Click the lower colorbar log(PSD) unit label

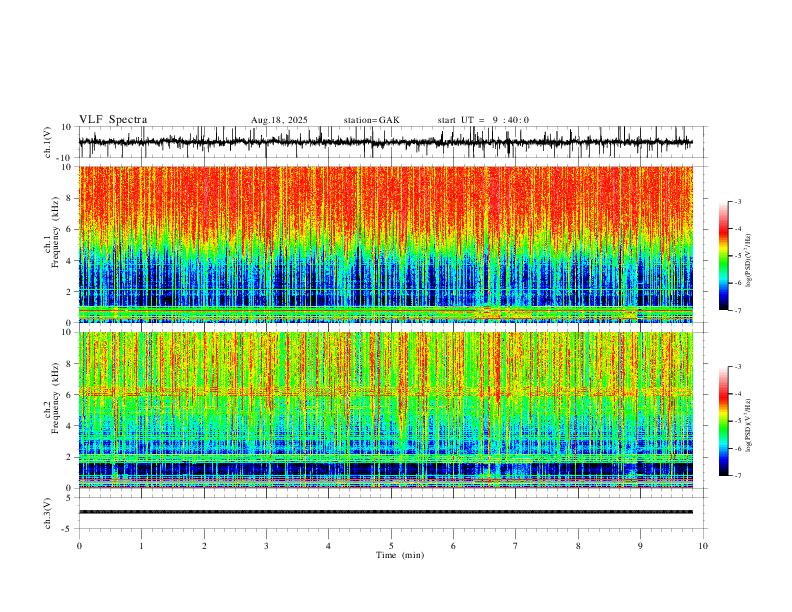point(748,426)
